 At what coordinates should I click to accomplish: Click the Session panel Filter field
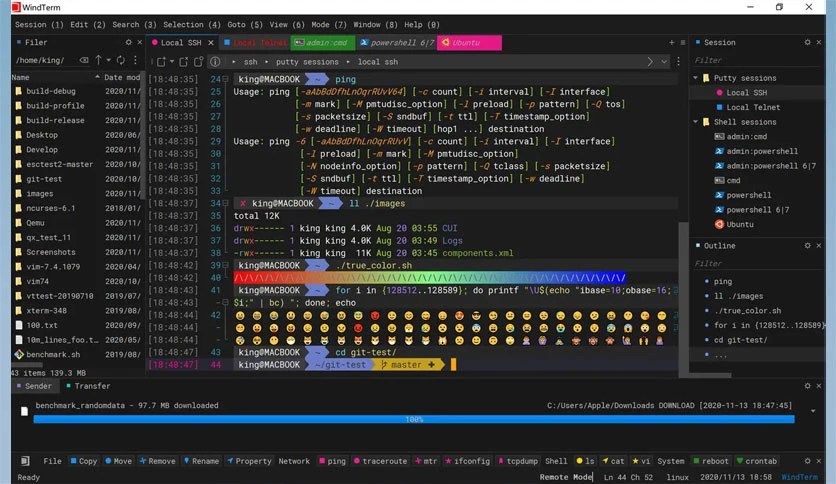(757, 60)
